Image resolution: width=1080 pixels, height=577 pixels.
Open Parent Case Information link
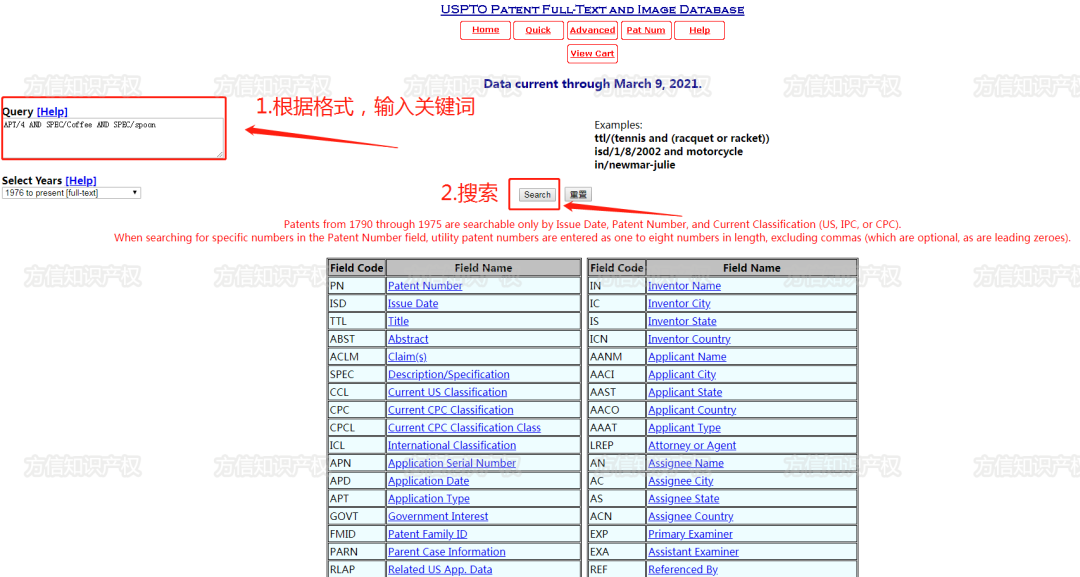coord(446,552)
